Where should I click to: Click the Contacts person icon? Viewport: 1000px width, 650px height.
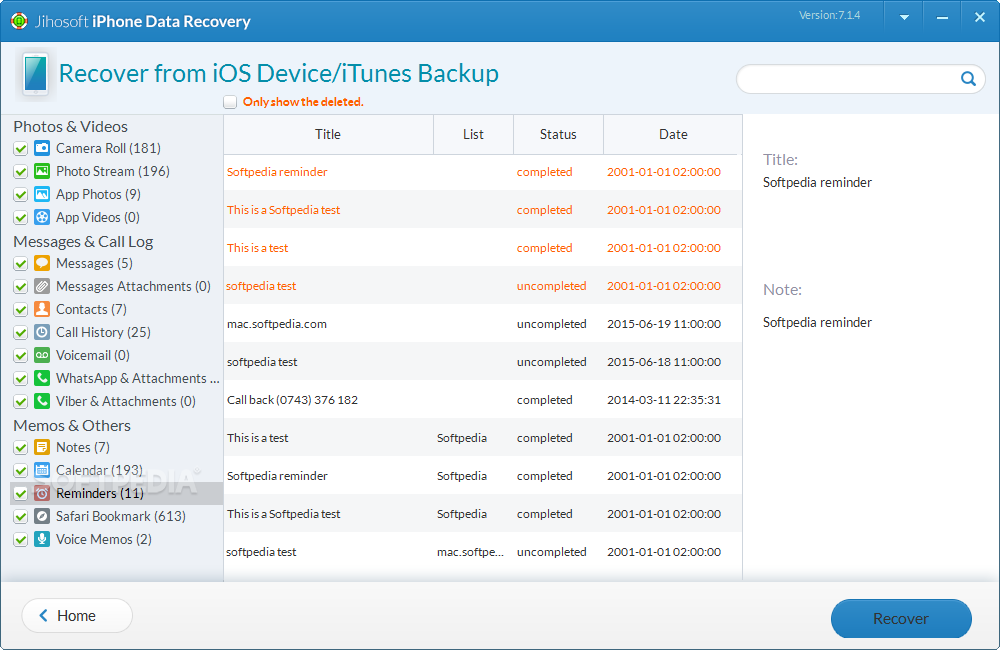pos(42,309)
